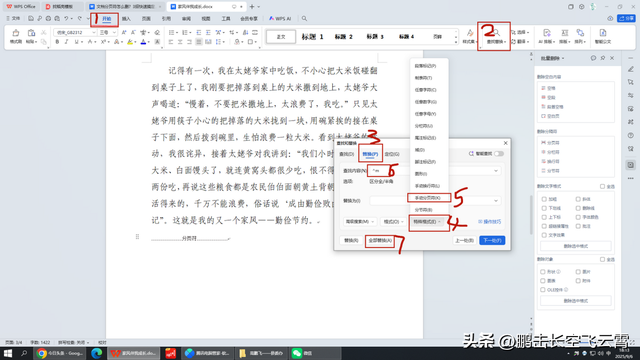Viewport: 640px width, 360px height.
Task: Apply italic formatting with I icon
Action: [x=66, y=42]
